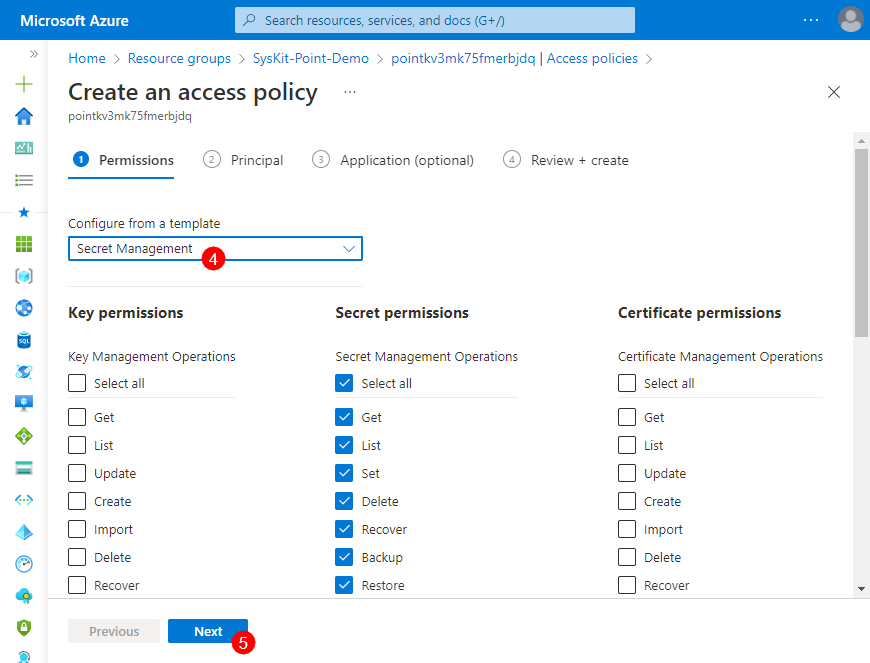Screen dimensions: 870x663
Task: Click the Next button
Action: click(x=208, y=631)
